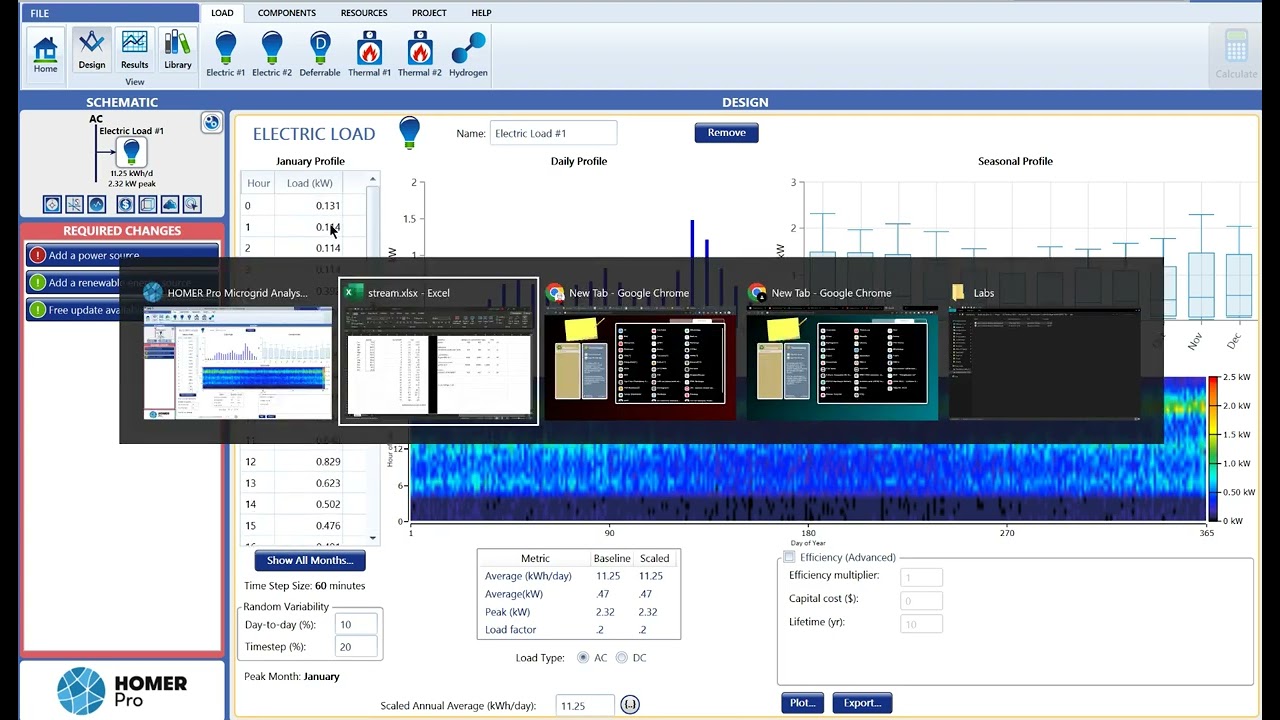Click Free update available notice
Viewport: 1280px width, 720px height.
coord(122,310)
